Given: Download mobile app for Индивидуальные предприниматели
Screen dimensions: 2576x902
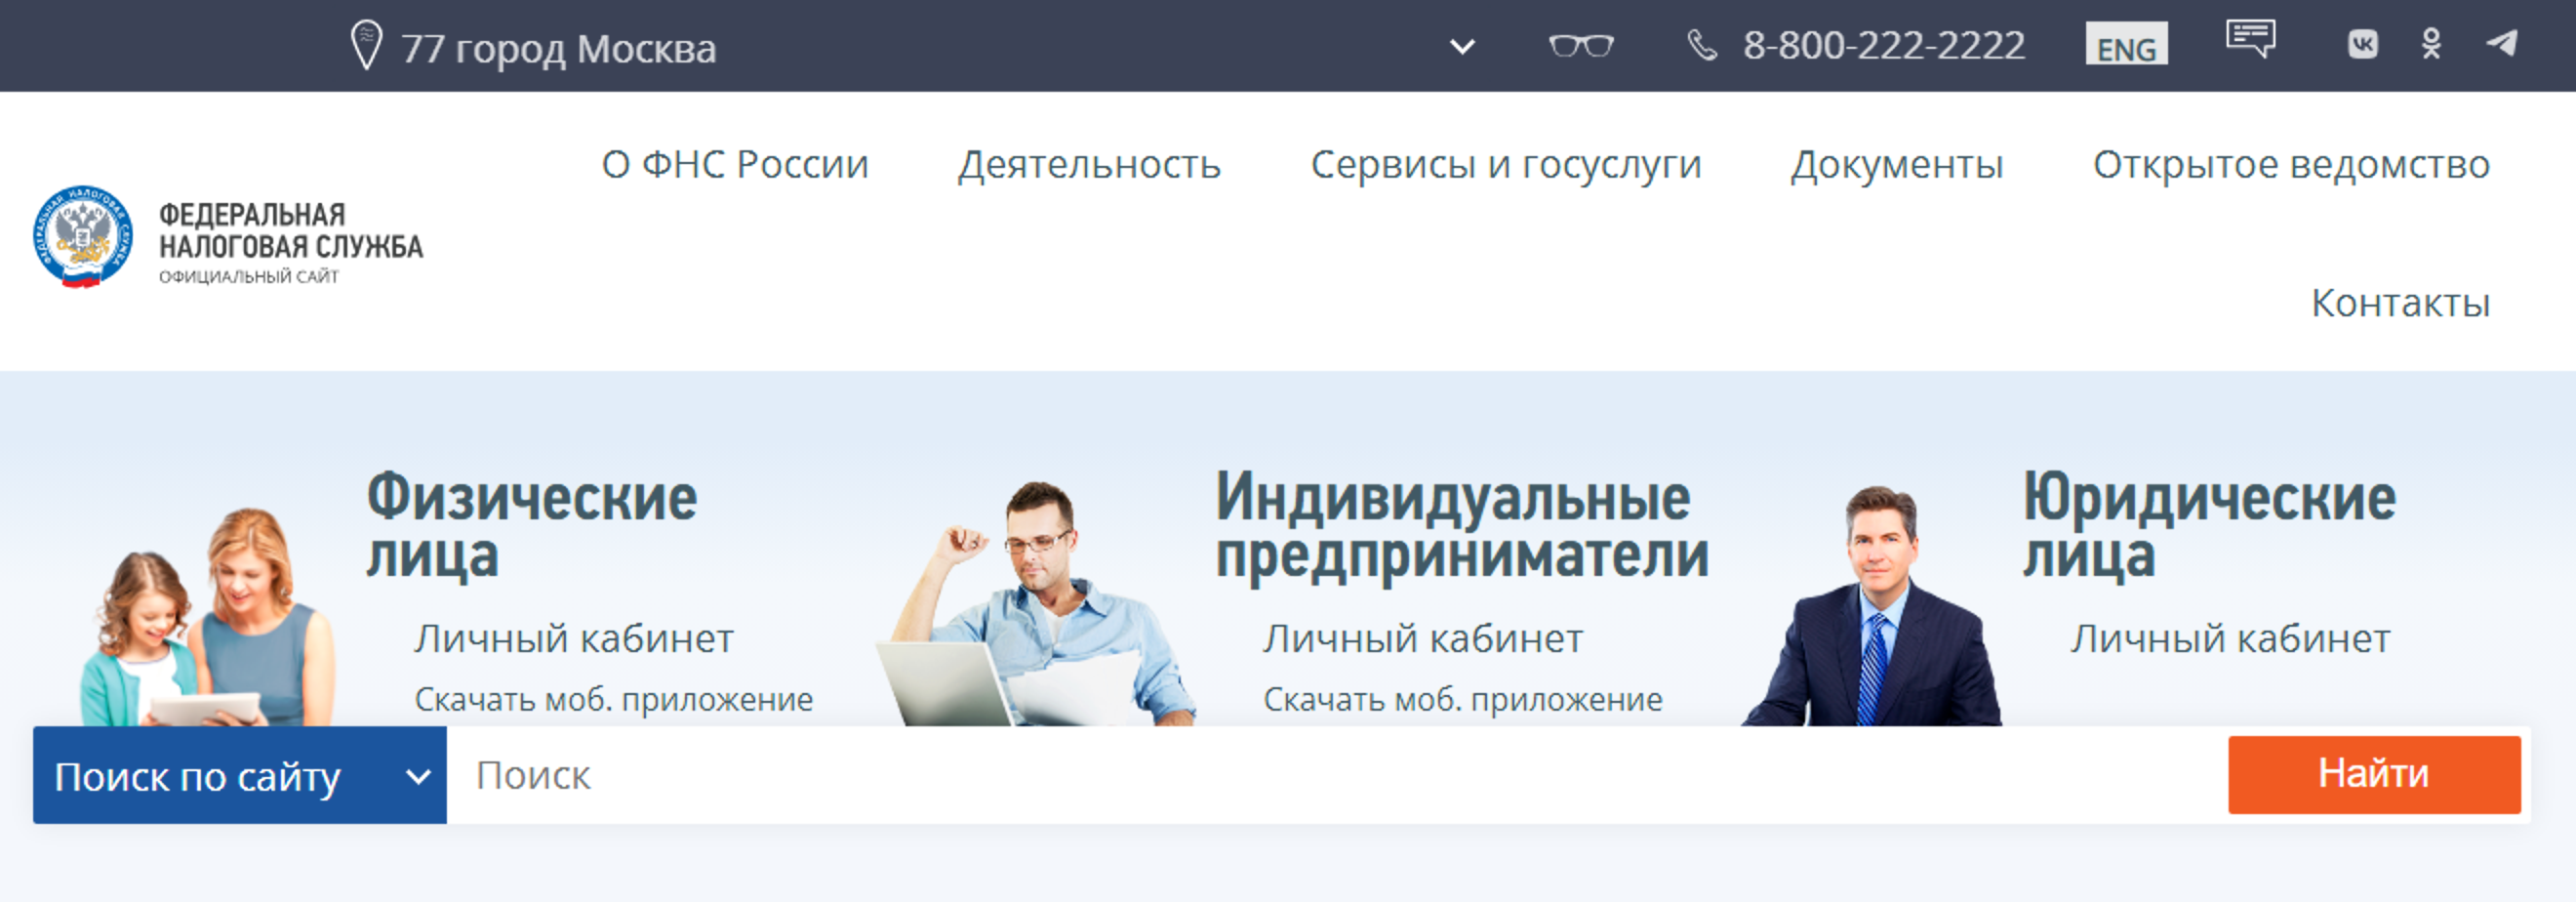Looking at the screenshot, I should [x=1463, y=700].
